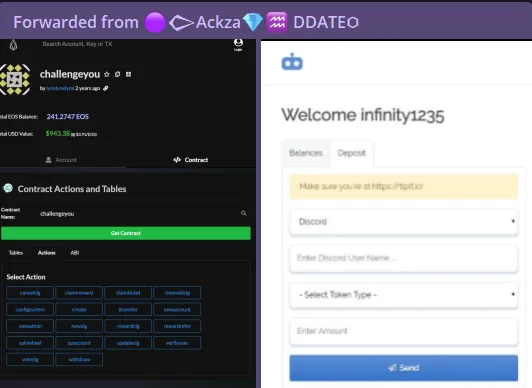
Task: Select the newaccount action
Action: pyautogui.click(x=177, y=309)
